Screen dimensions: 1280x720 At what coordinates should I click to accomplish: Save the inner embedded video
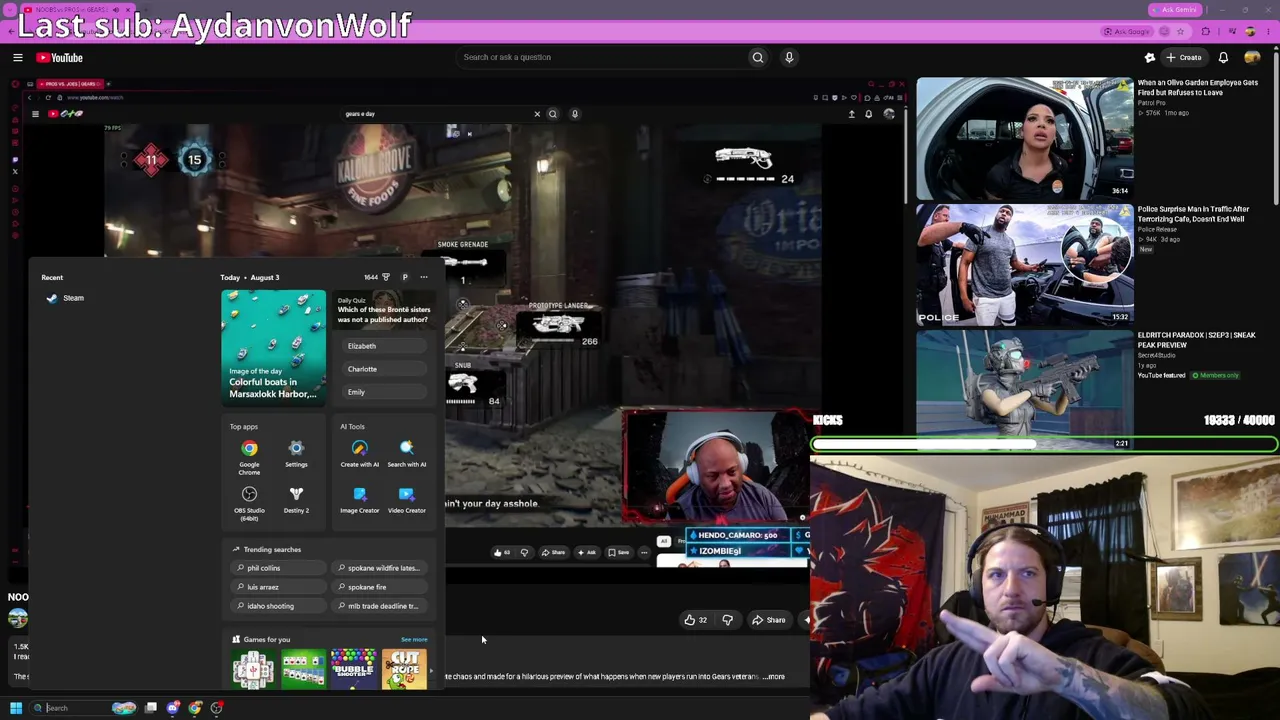click(619, 552)
